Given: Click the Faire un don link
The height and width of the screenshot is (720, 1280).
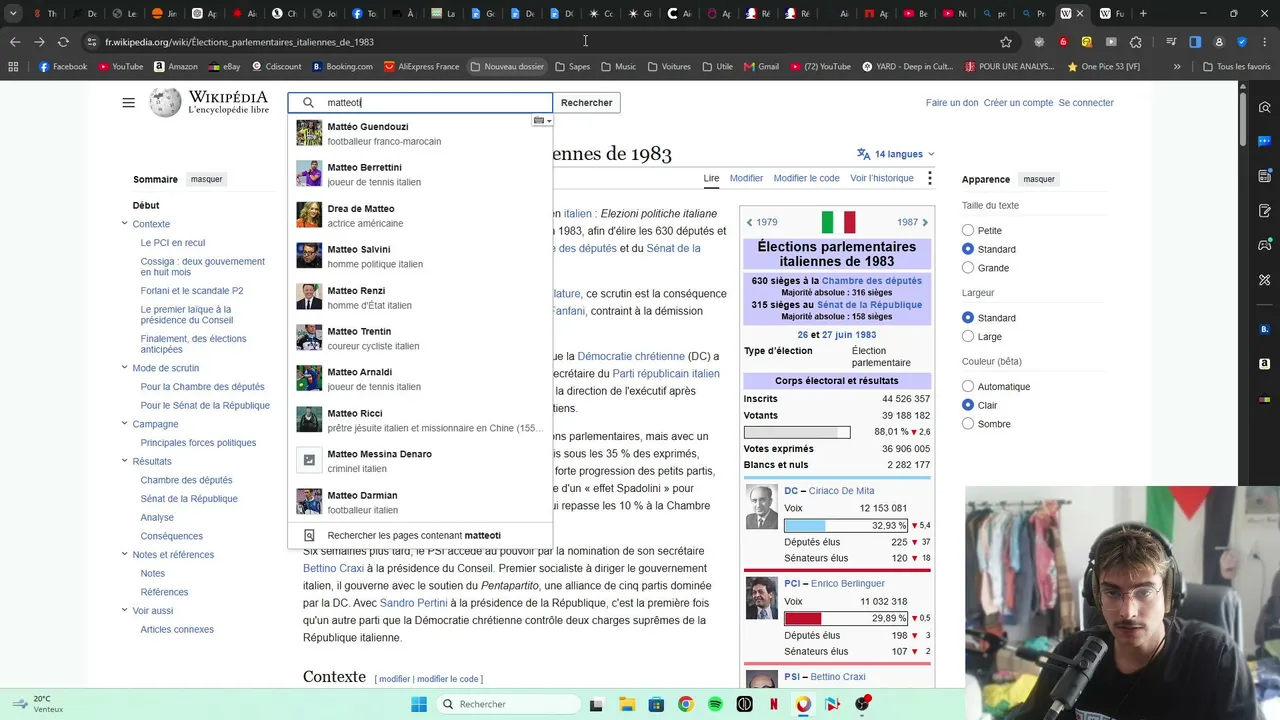Looking at the screenshot, I should [952, 103].
